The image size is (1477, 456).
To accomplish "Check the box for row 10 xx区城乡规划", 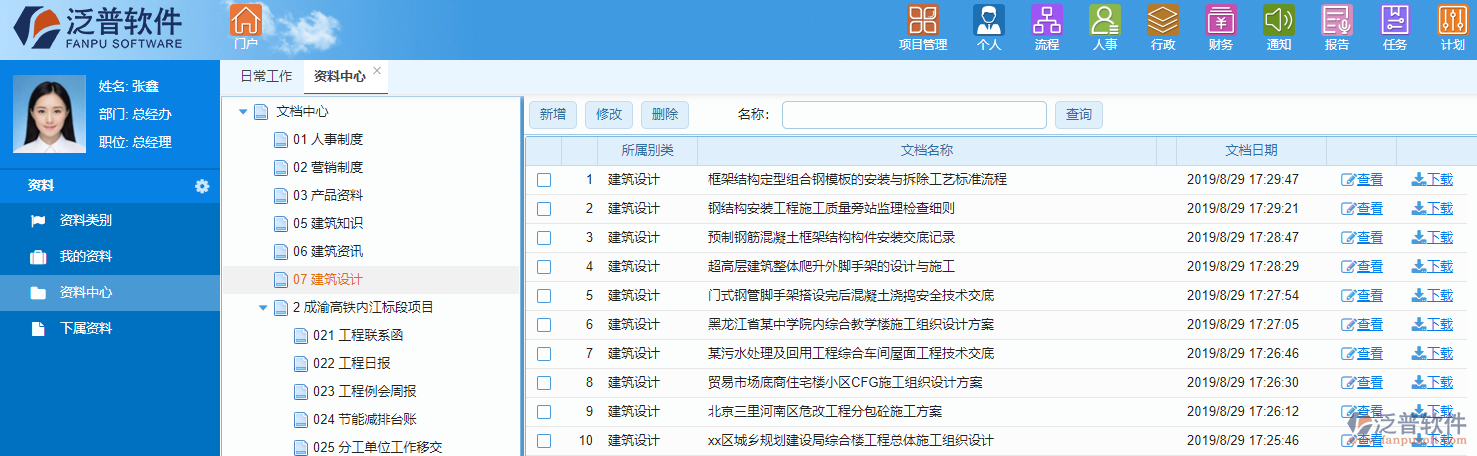I will click(544, 441).
